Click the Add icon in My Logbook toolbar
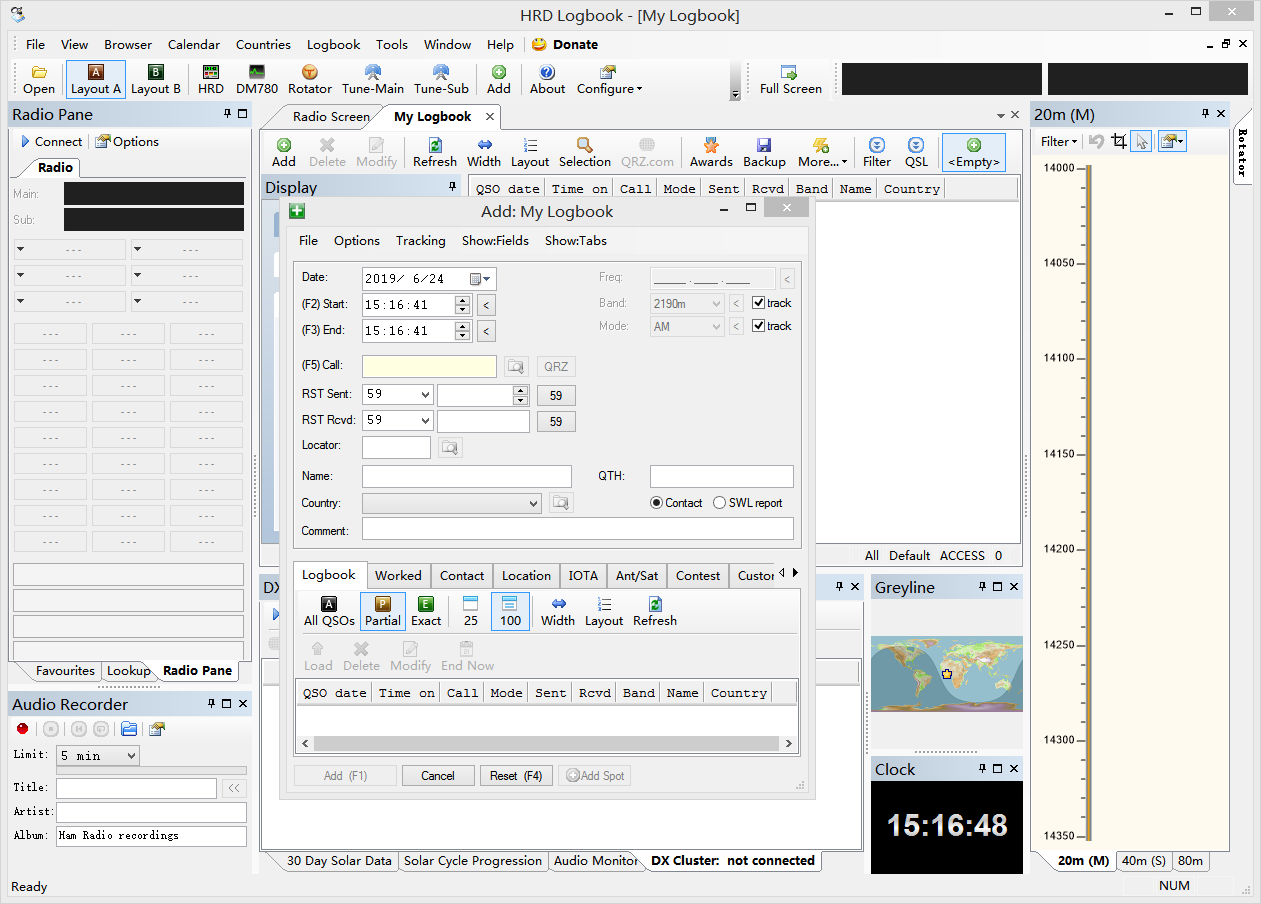 click(x=284, y=153)
